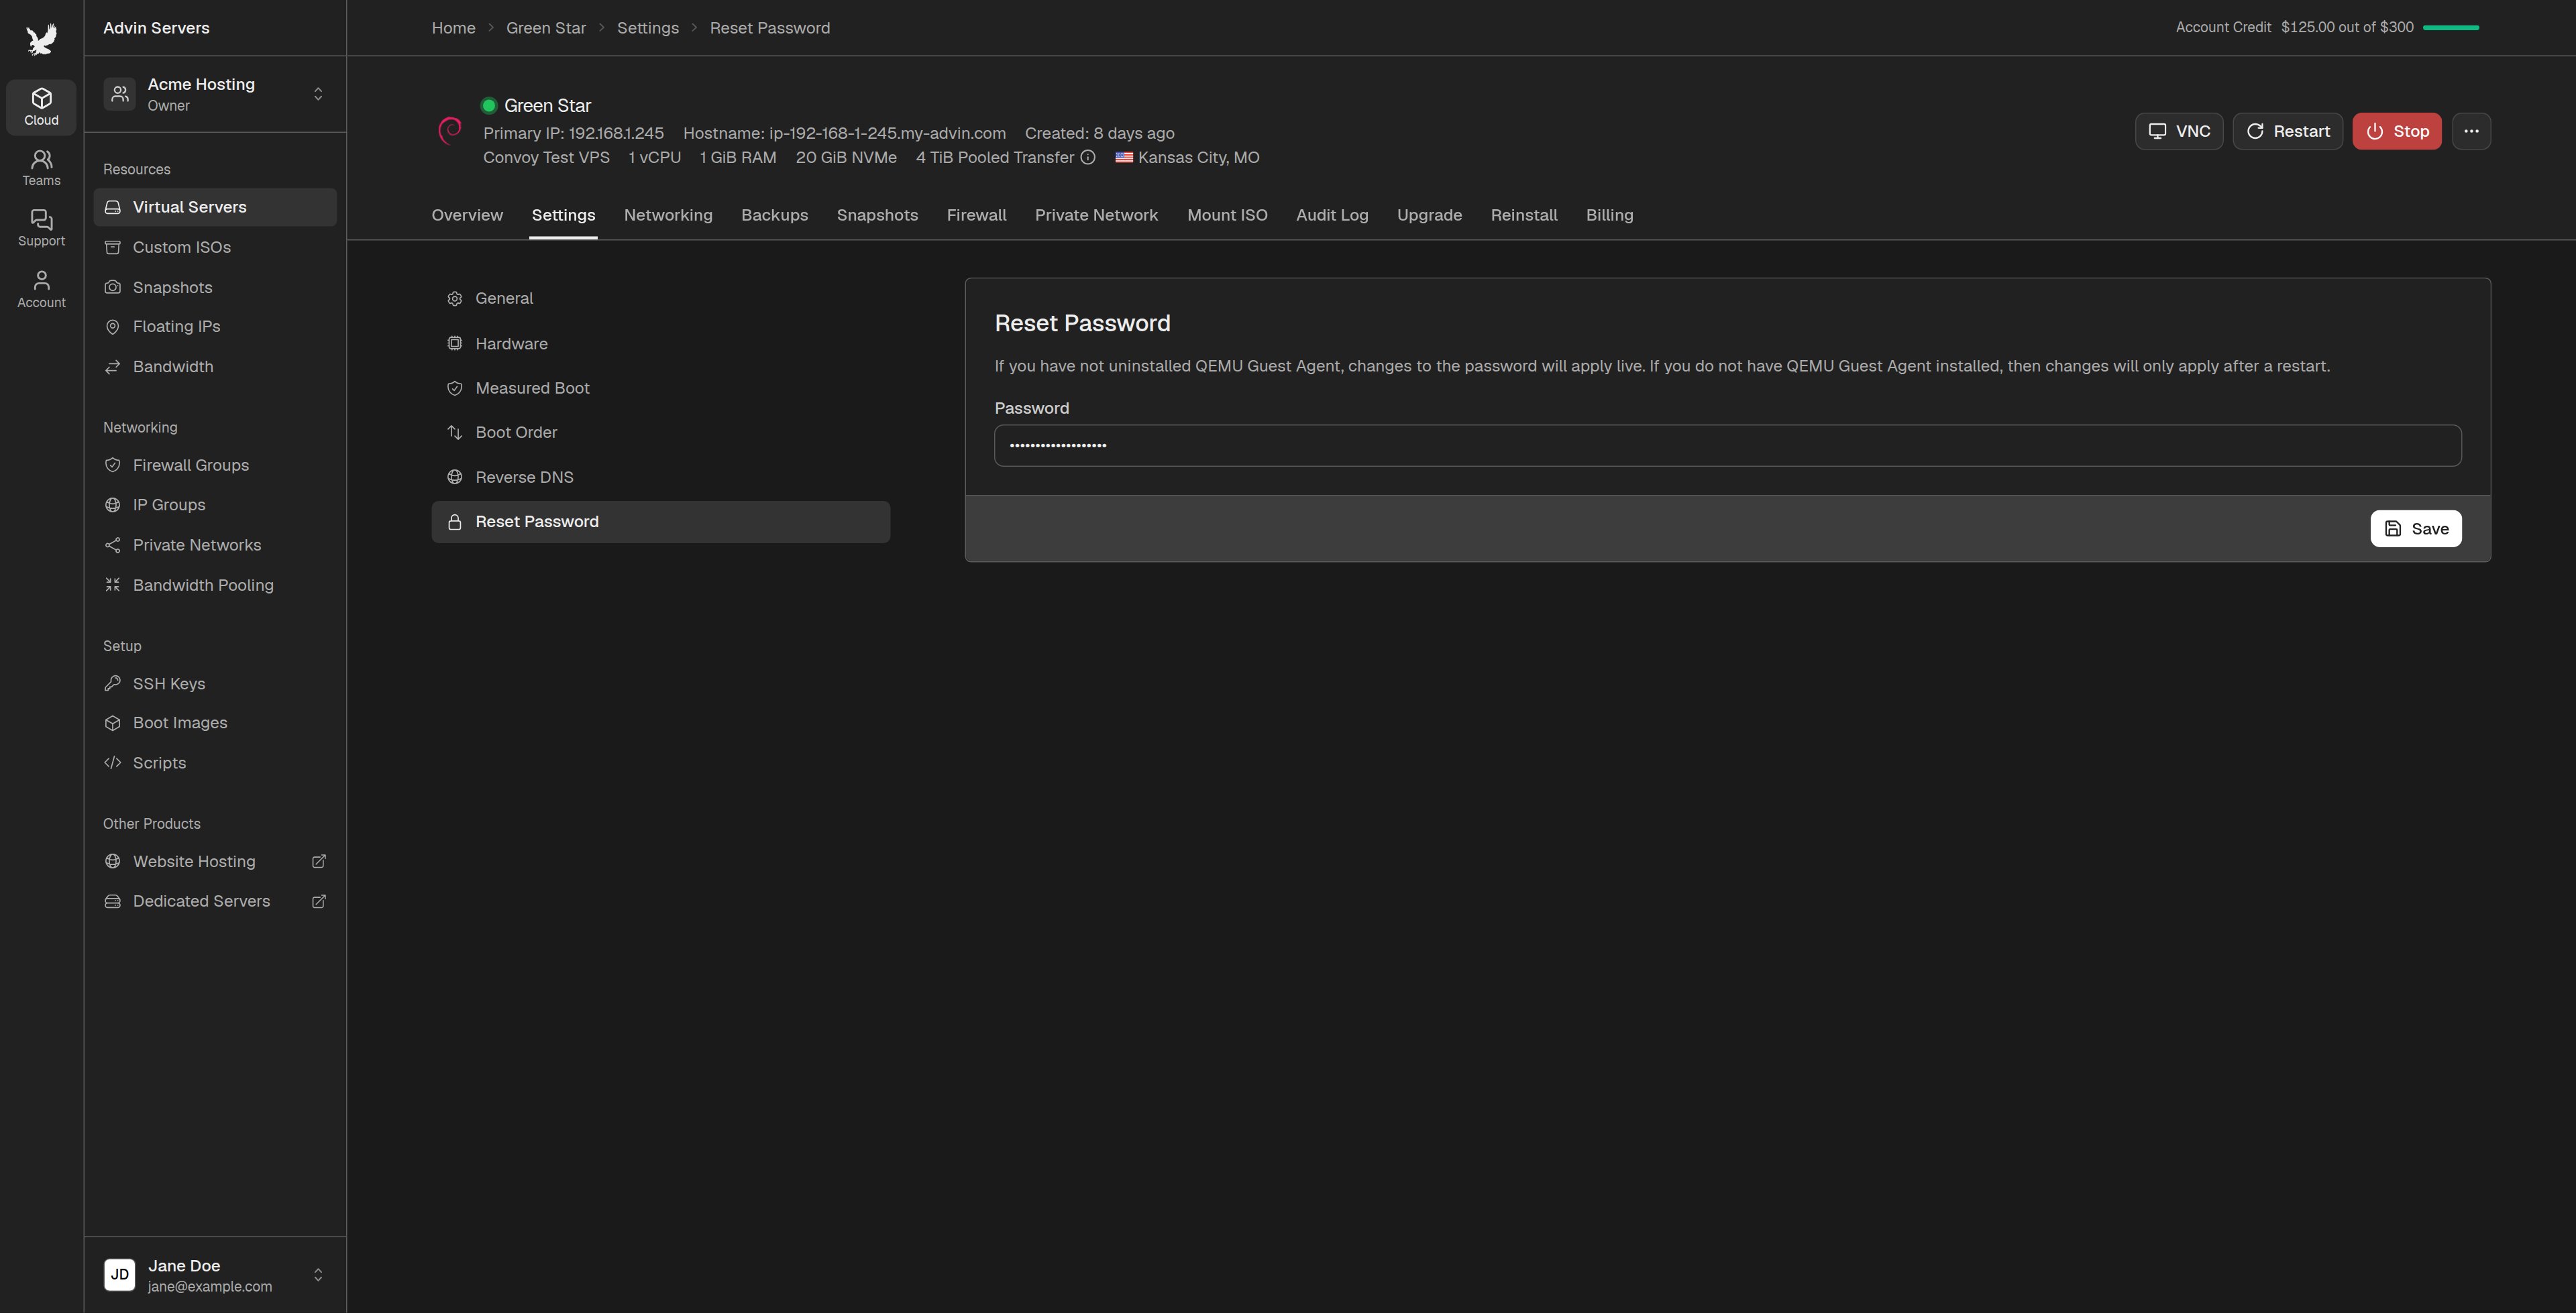Open Floating IPs in sidebar
Screen dimensions: 2576x1313
coord(215,326)
